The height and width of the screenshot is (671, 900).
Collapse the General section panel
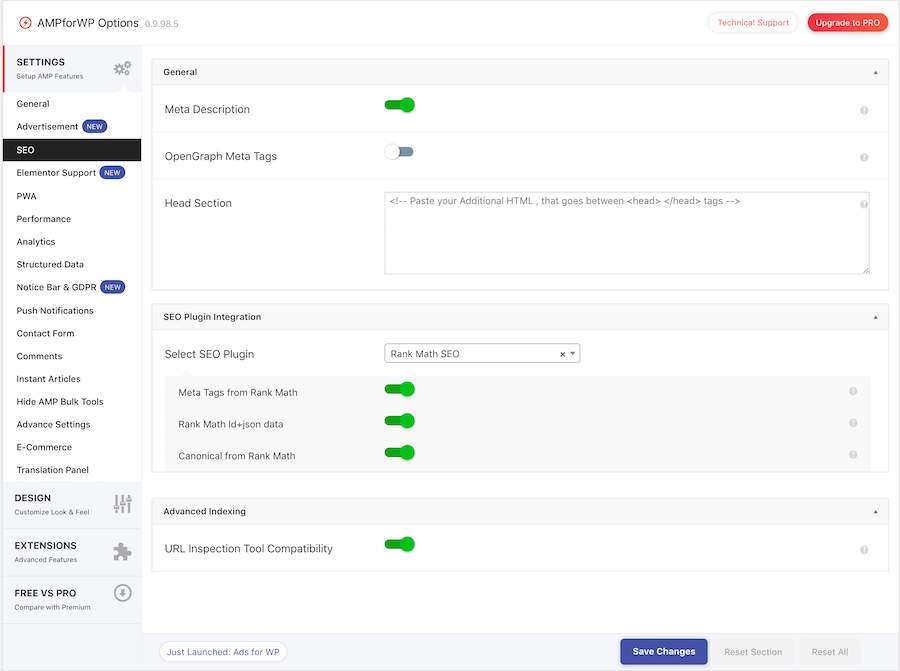875,72
